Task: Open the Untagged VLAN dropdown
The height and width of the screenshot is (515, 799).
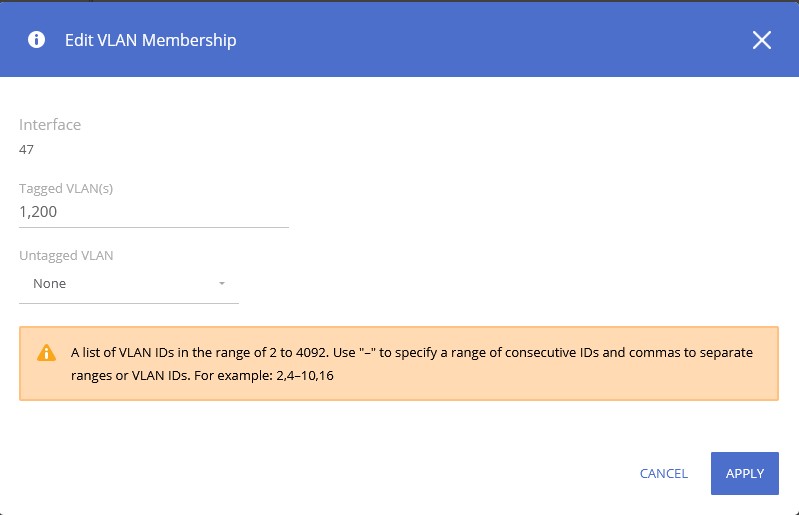Action: [x=128, y=284]
